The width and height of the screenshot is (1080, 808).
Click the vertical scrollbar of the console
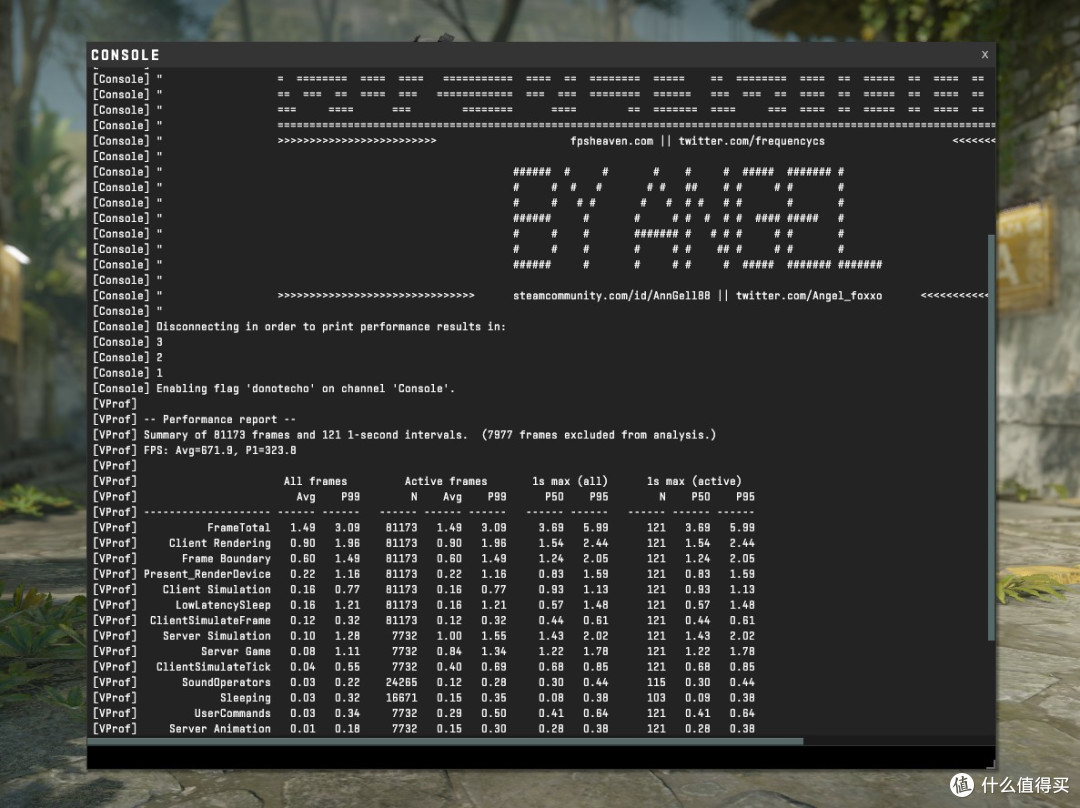click(x=991, y=437)
